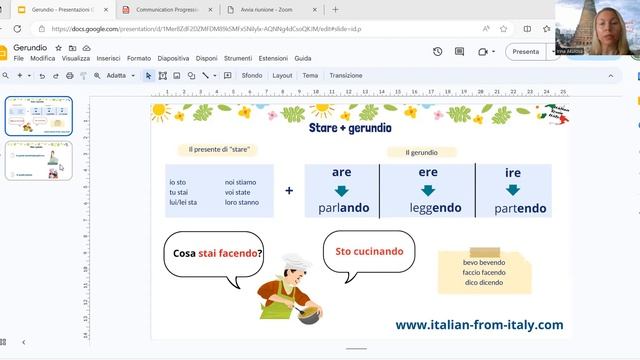Open the Formato menu
Image resolution: width=640 pixels, height=360 pixels.
click(139, 58)
